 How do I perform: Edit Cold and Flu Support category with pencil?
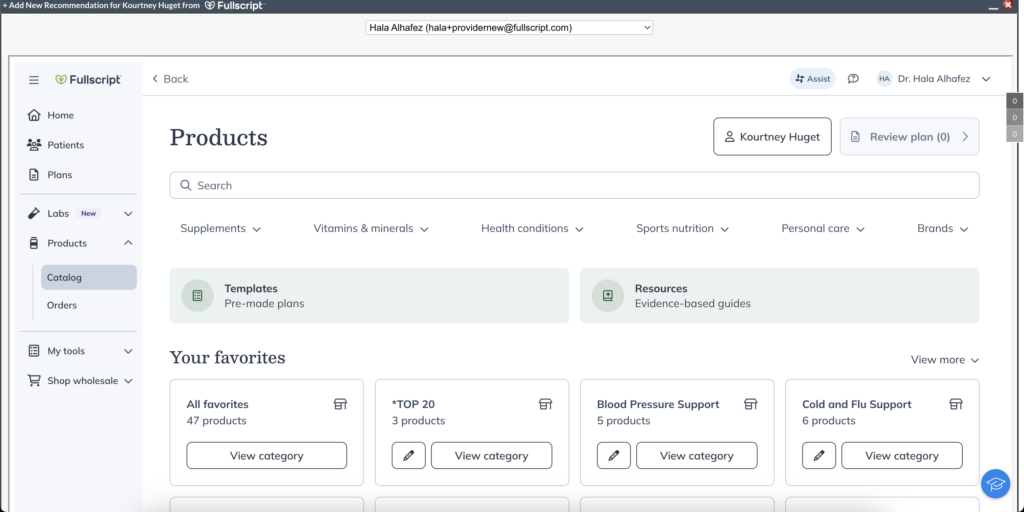click(x=819, y=456)
